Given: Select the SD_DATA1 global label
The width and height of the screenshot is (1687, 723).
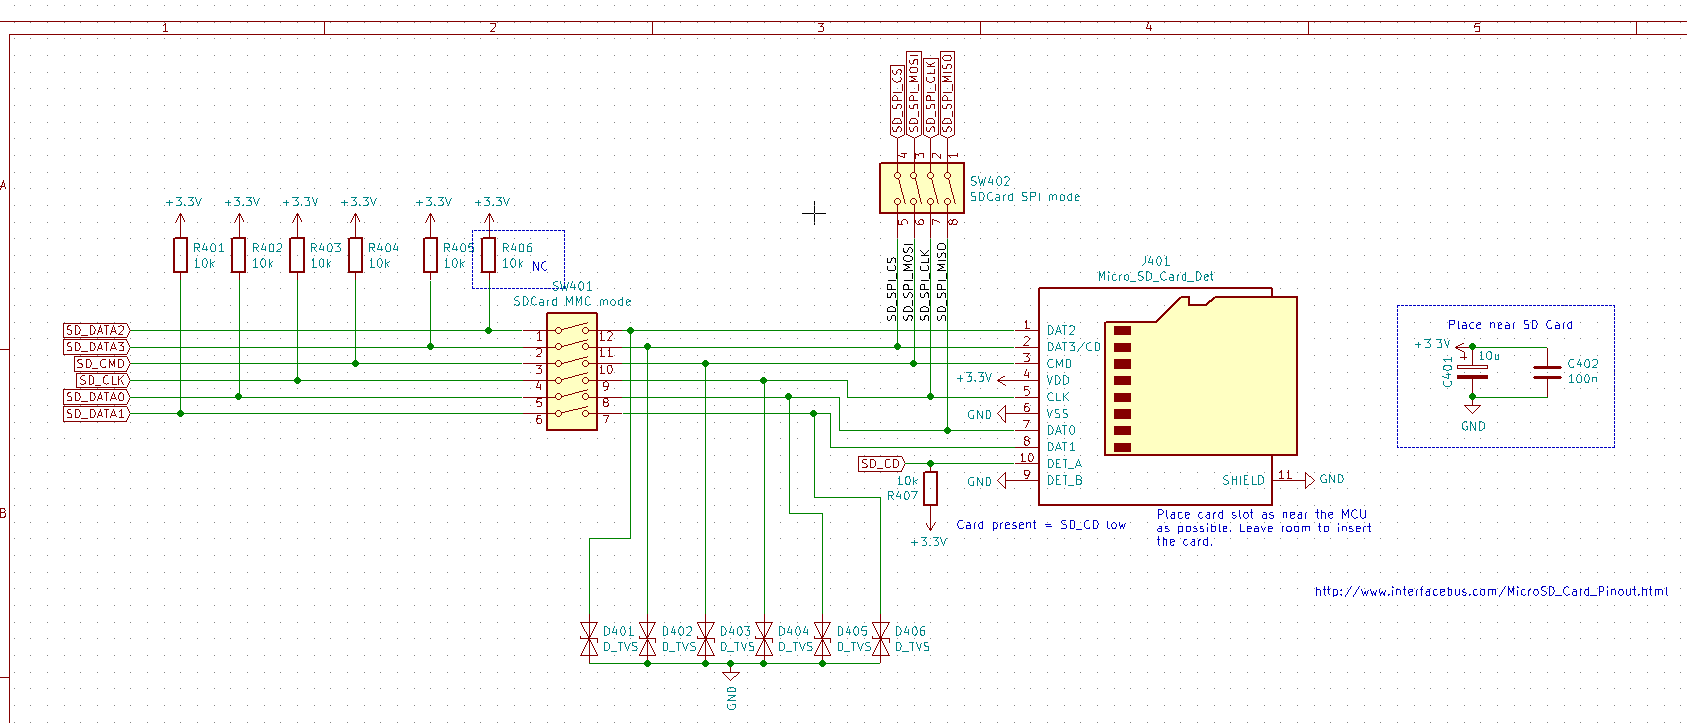Looking at the screenshot, I should coord(96,413).
